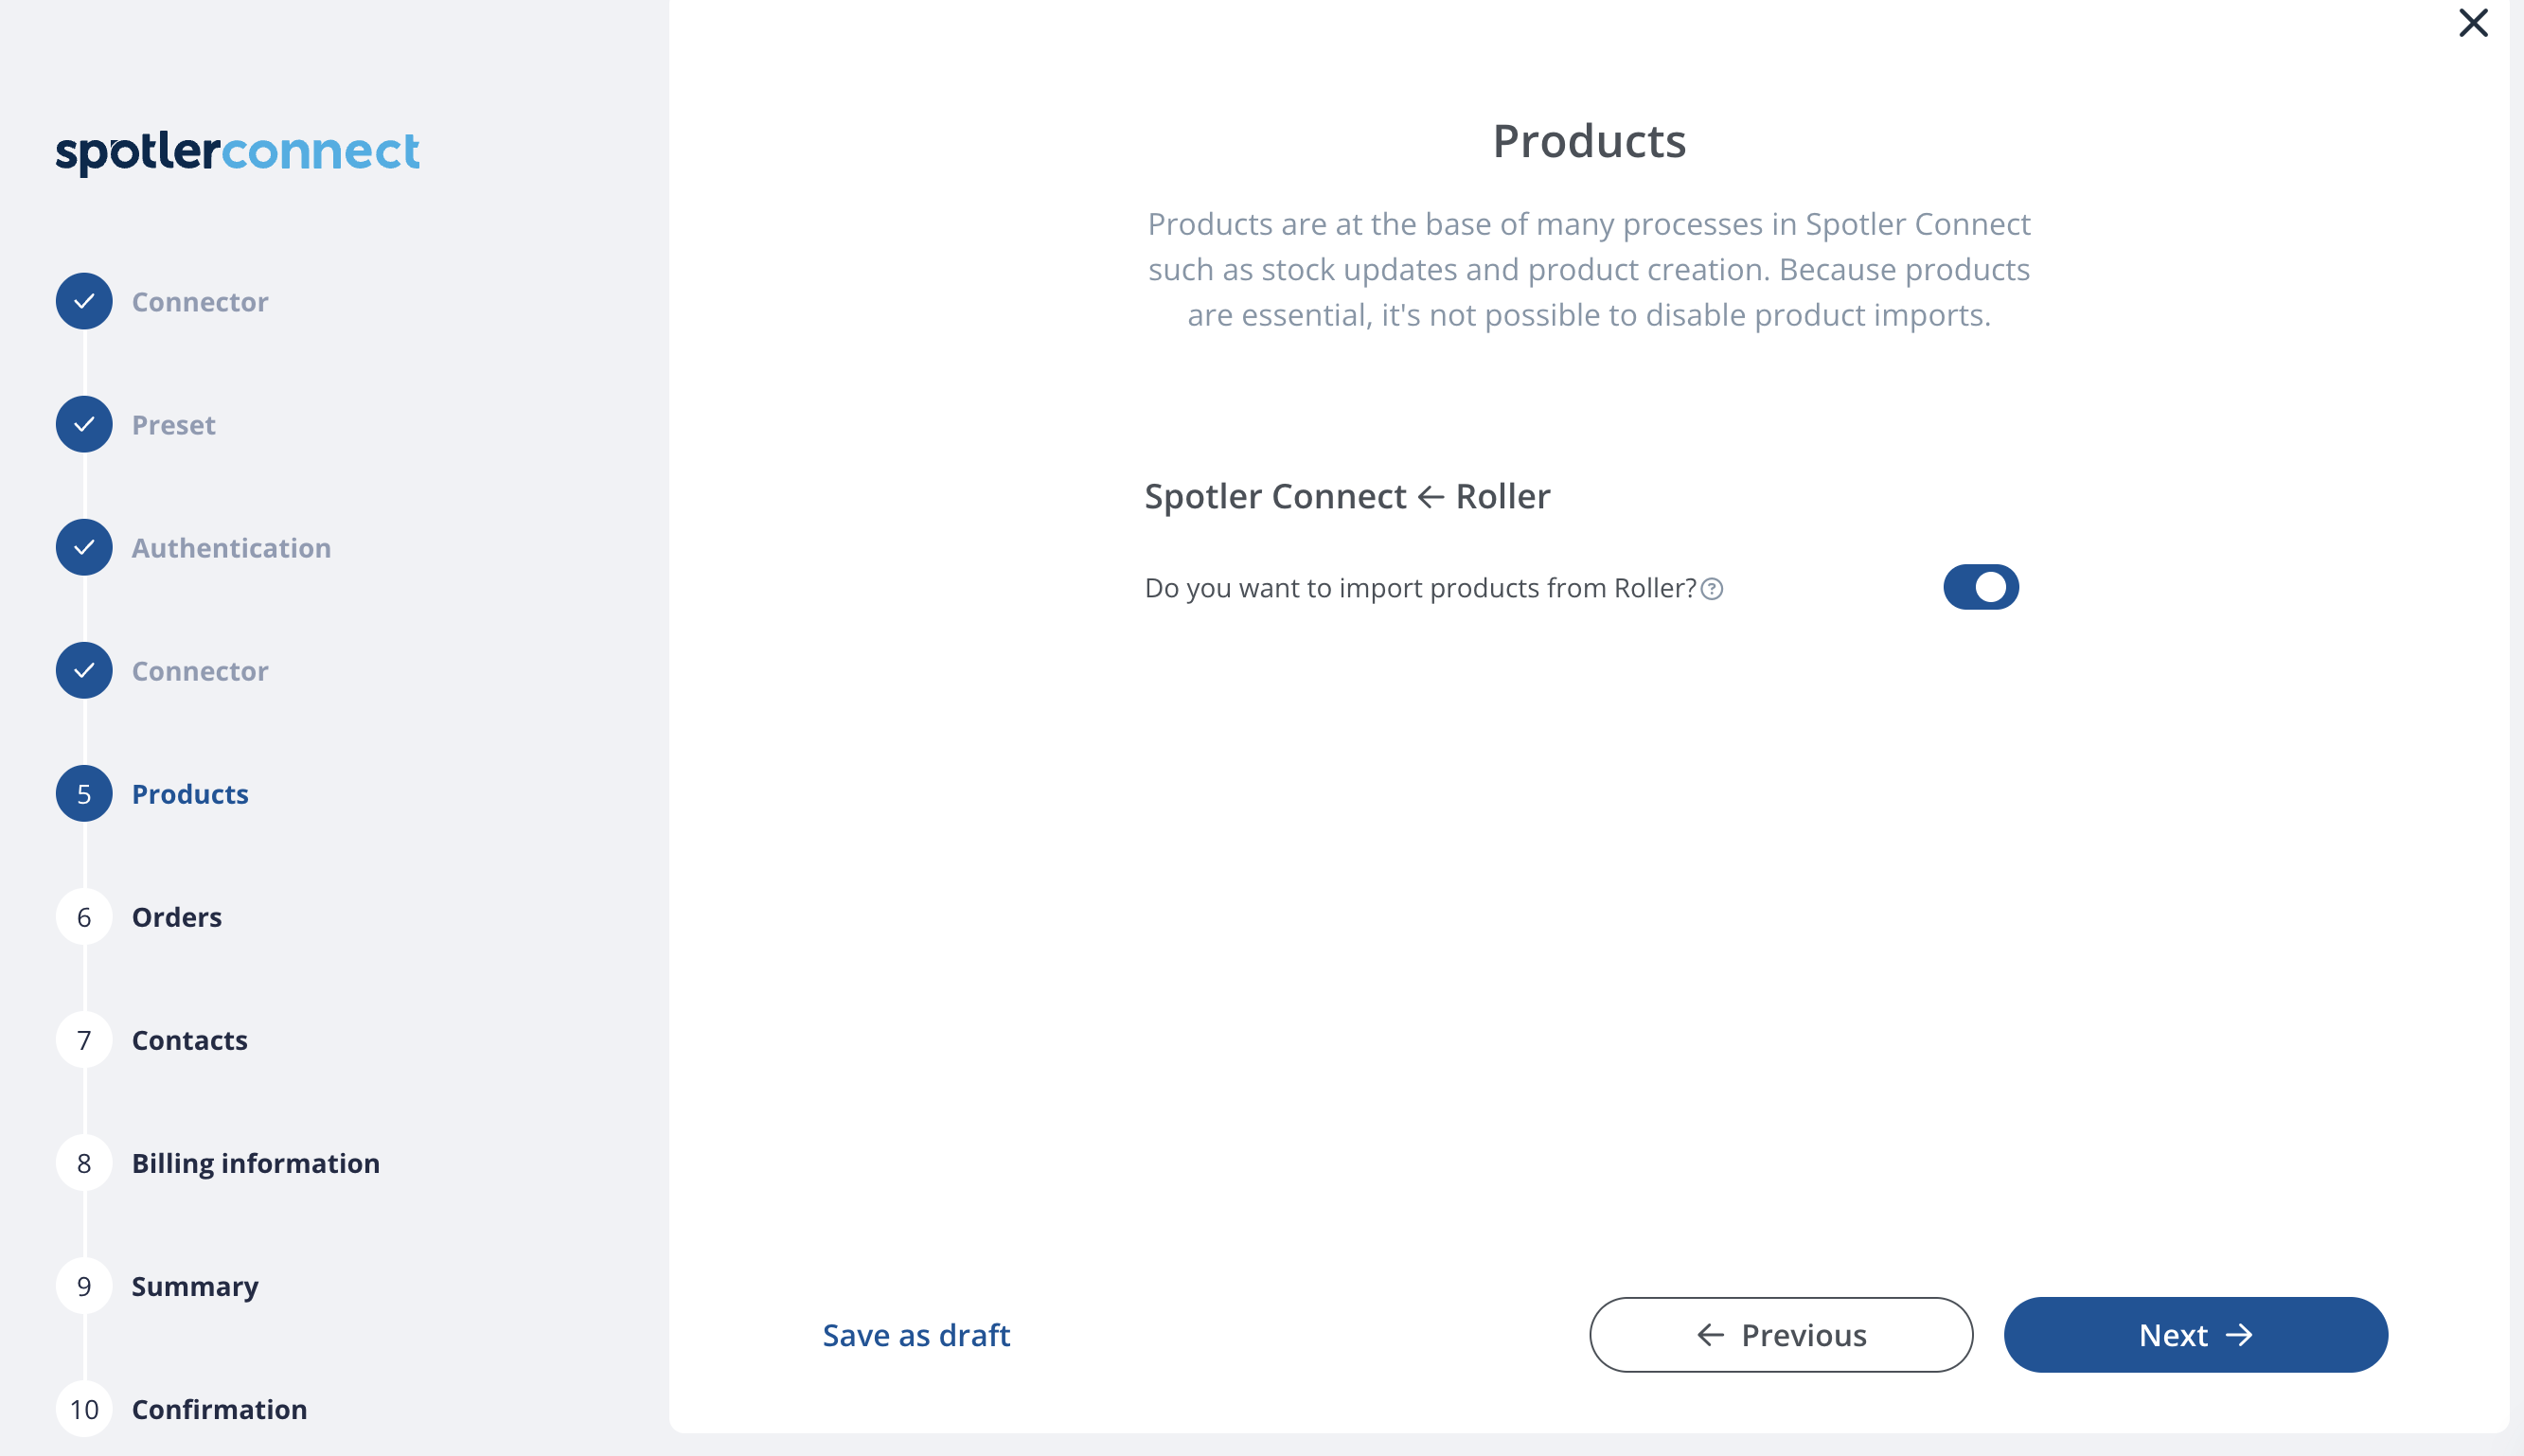Return to the Authentication step label

click(231, 548)
